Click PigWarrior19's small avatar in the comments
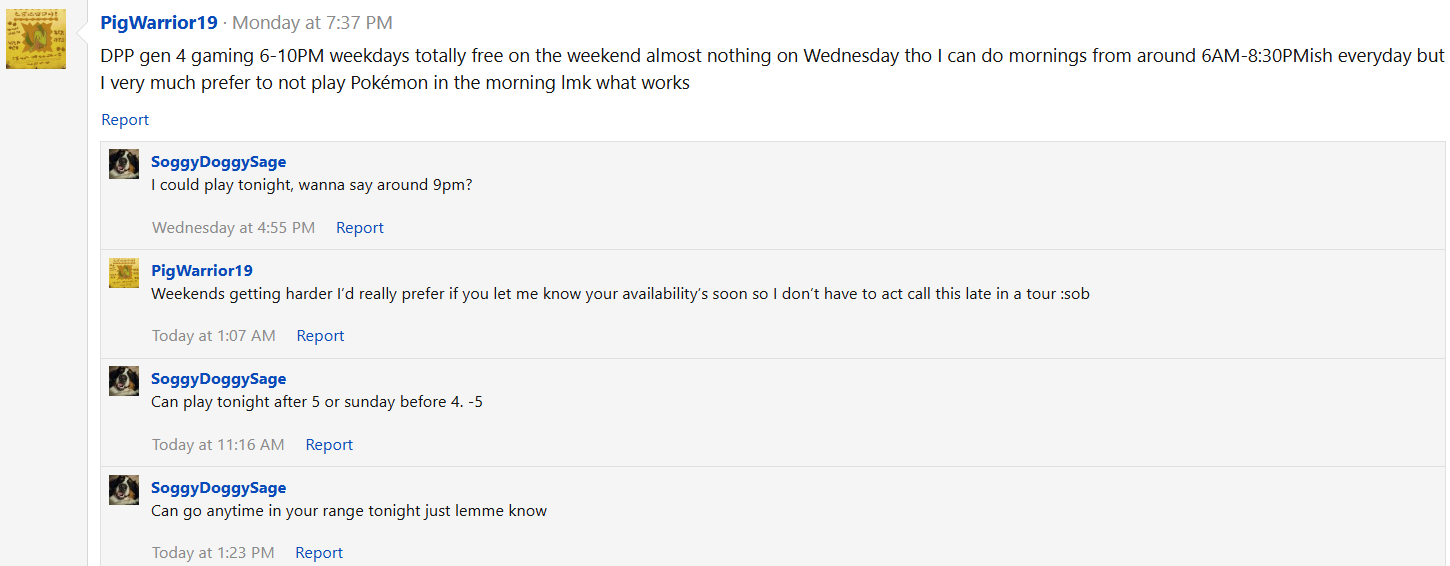This screenshot has width=1450, height=566. (124, 273)
